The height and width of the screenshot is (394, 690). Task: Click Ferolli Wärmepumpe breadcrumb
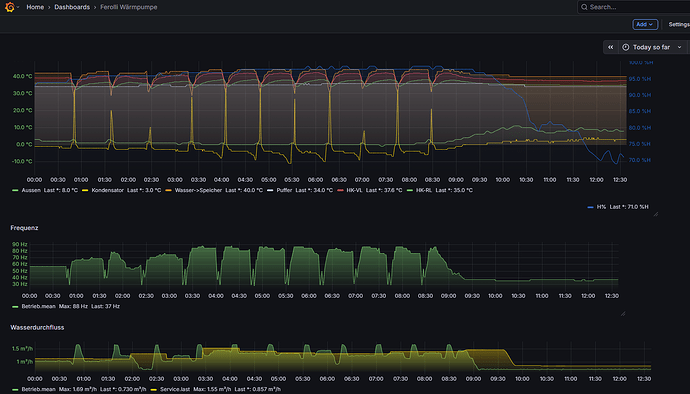pyautogui.click(x=128, y=7)
